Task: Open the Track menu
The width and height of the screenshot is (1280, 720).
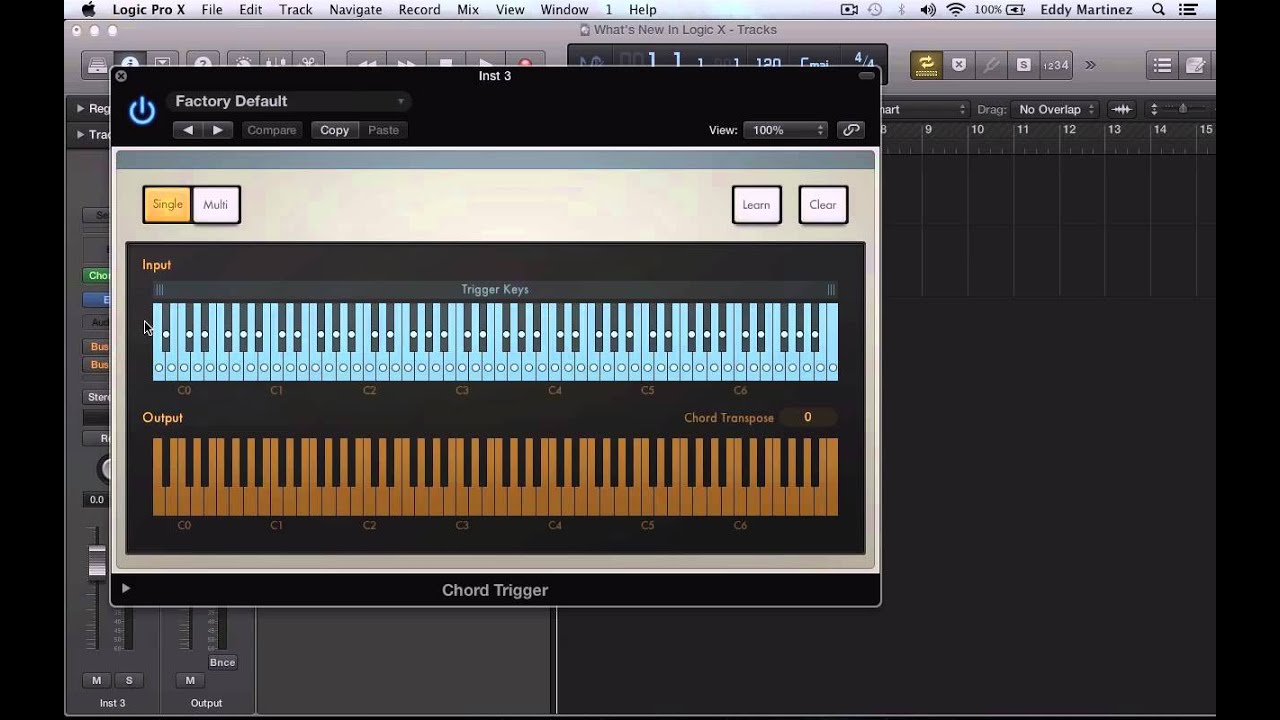Action: (x=296, y=10)
